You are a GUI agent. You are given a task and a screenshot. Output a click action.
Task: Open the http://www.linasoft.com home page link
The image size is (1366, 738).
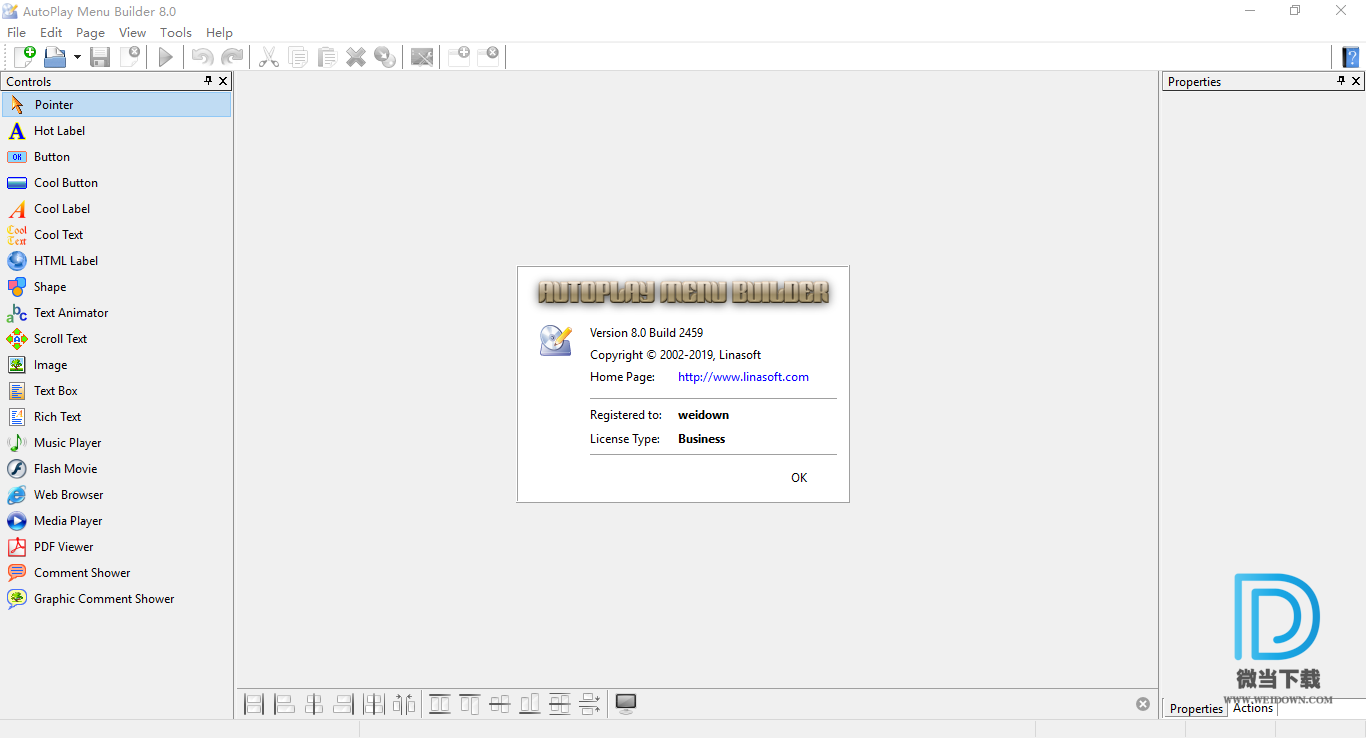pyautogui.click(x=743, y=377)
